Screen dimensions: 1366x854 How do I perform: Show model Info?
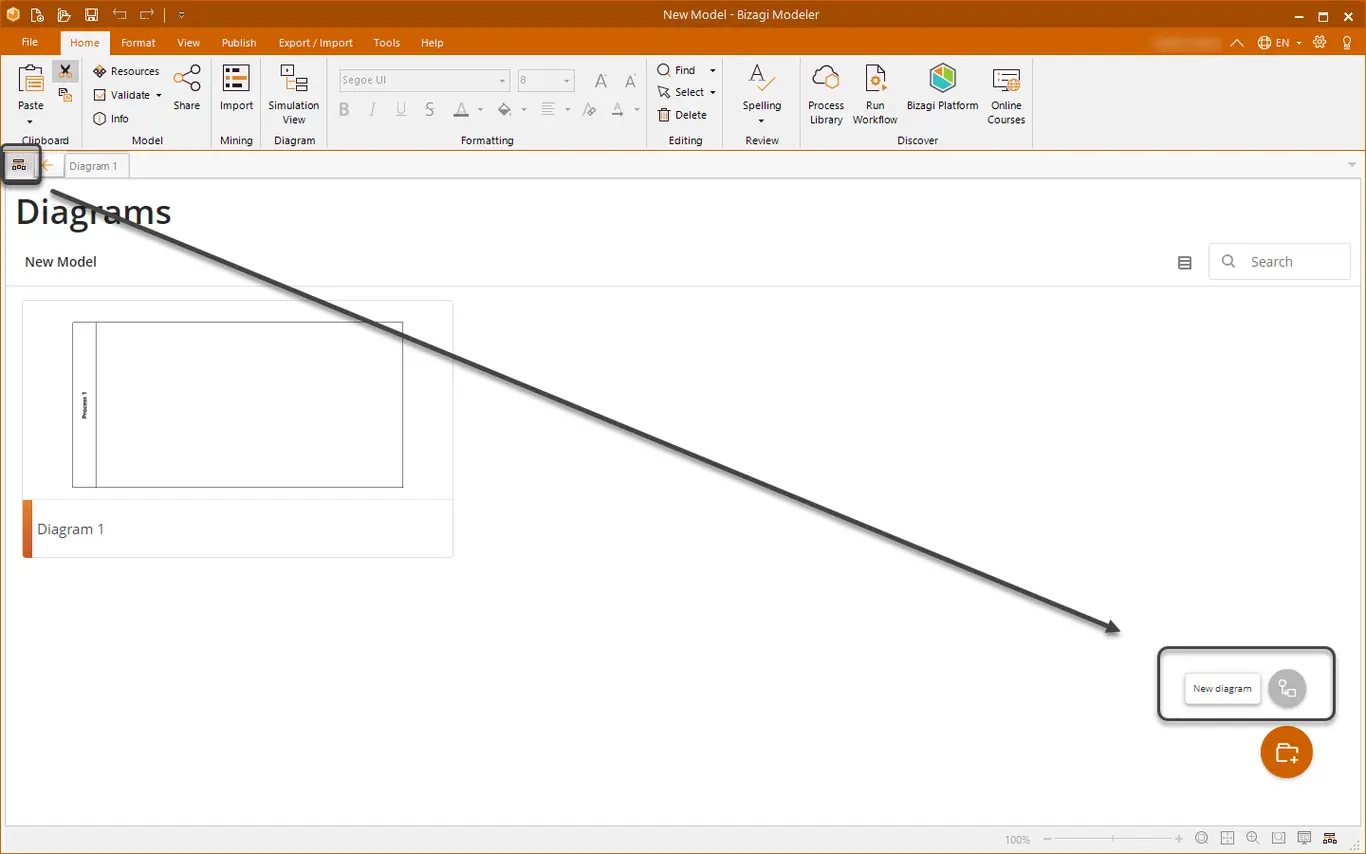(111, 118)
